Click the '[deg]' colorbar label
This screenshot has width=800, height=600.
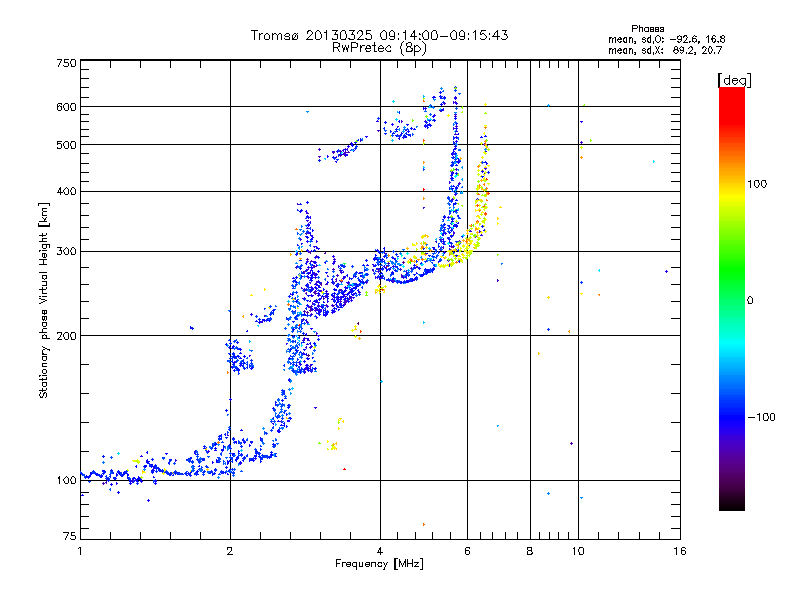[734, 81]
